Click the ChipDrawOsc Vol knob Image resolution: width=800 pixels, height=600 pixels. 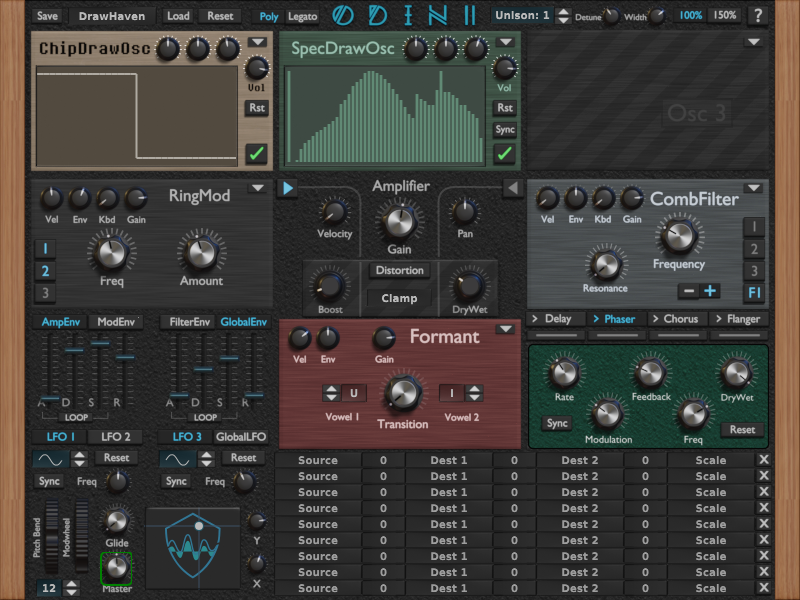pos(257,68)
